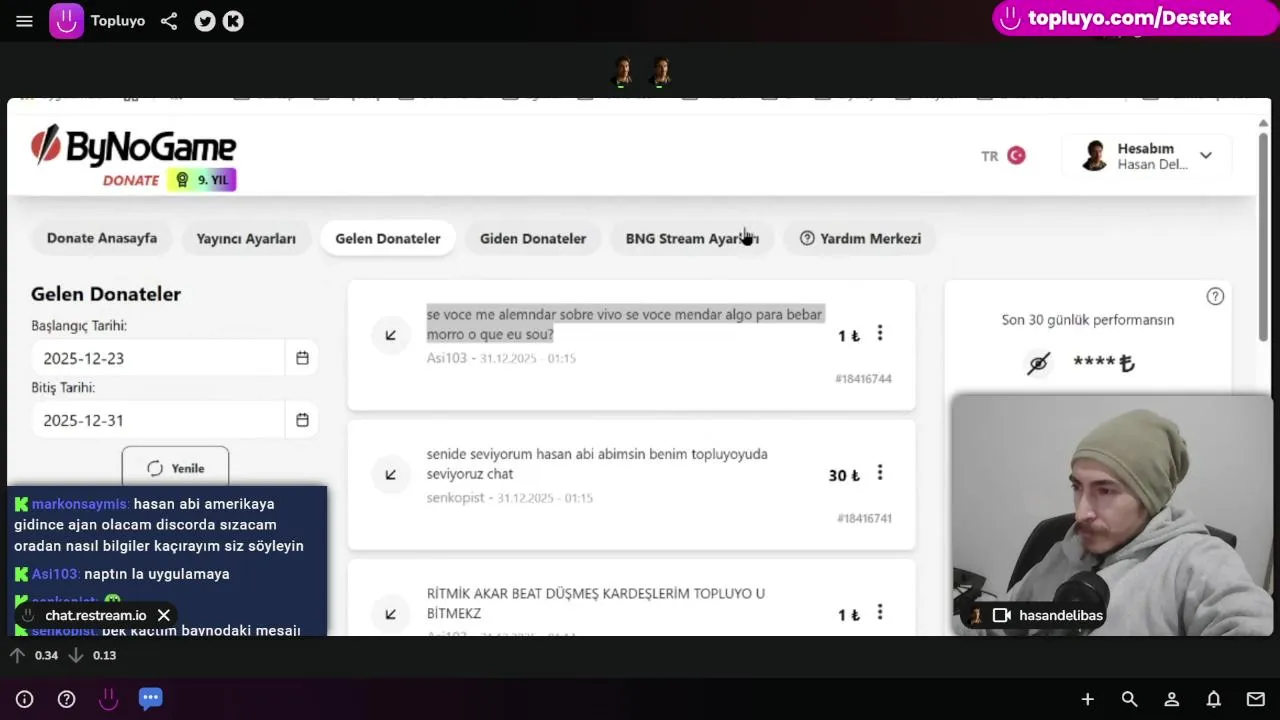Click donation ID #18416741

tap(863, 518)
